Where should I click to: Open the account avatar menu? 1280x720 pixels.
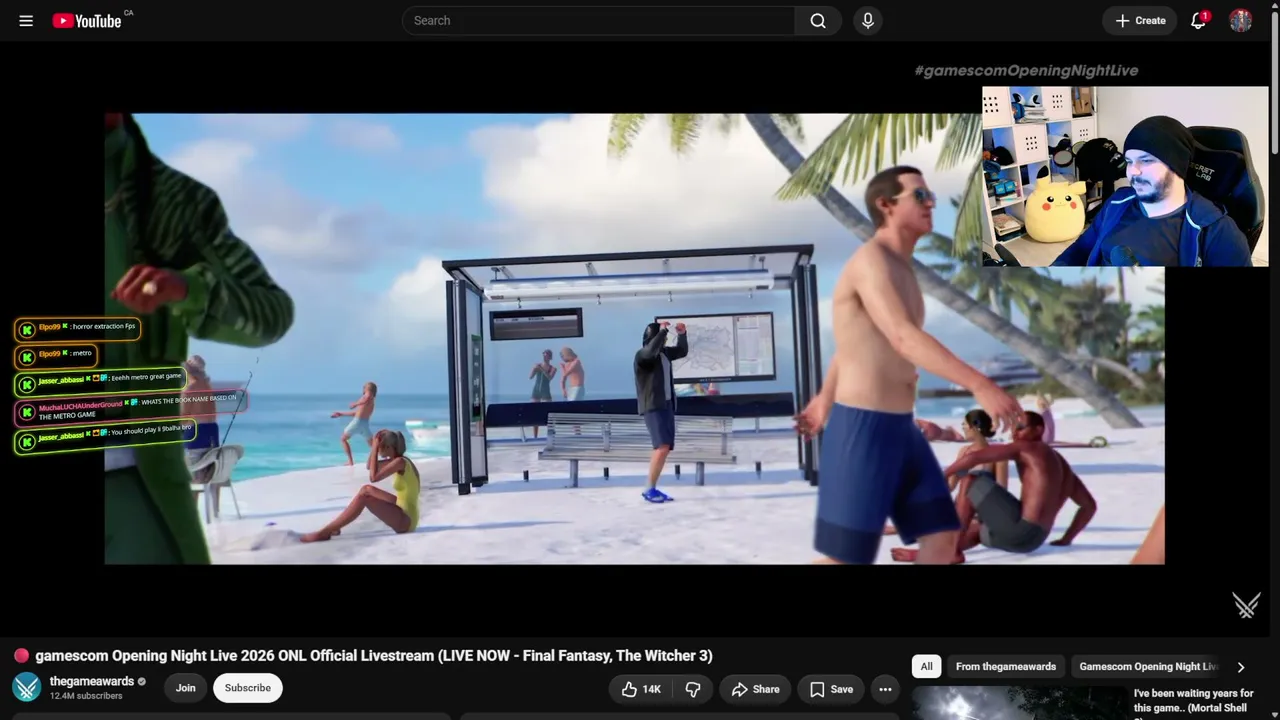click(x=1241, y=20)
